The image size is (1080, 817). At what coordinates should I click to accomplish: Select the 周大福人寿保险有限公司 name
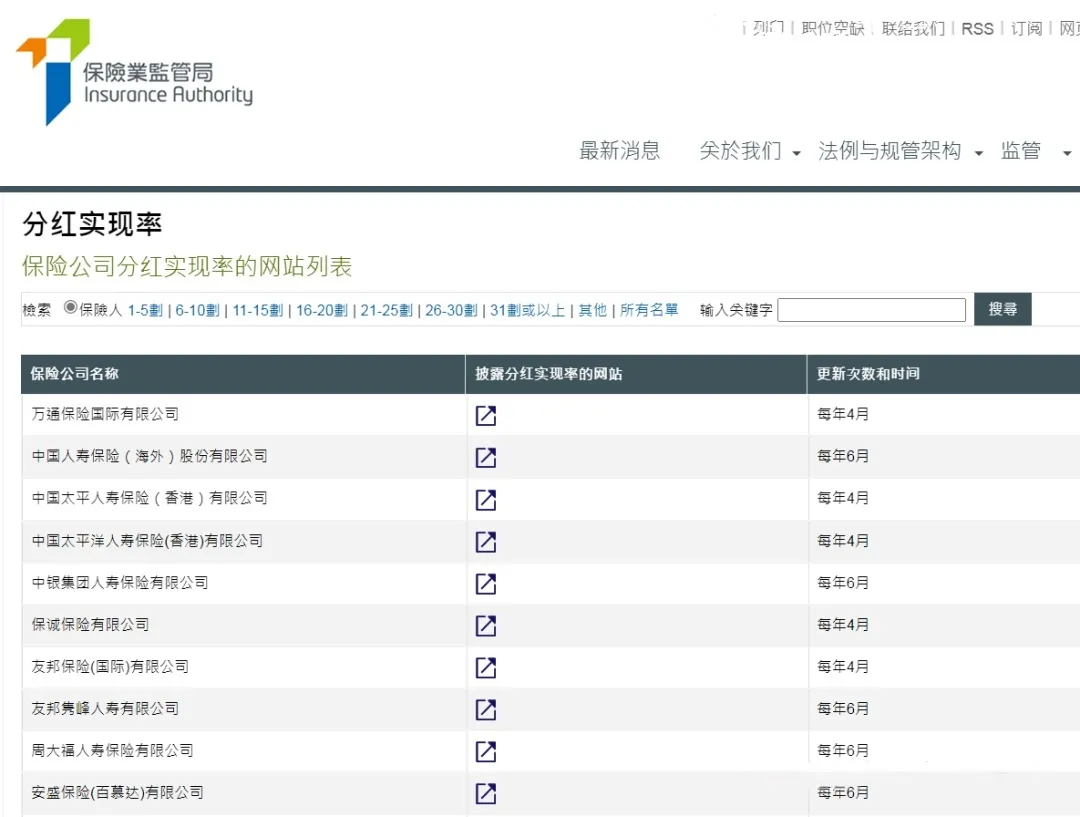pos(112,751)
